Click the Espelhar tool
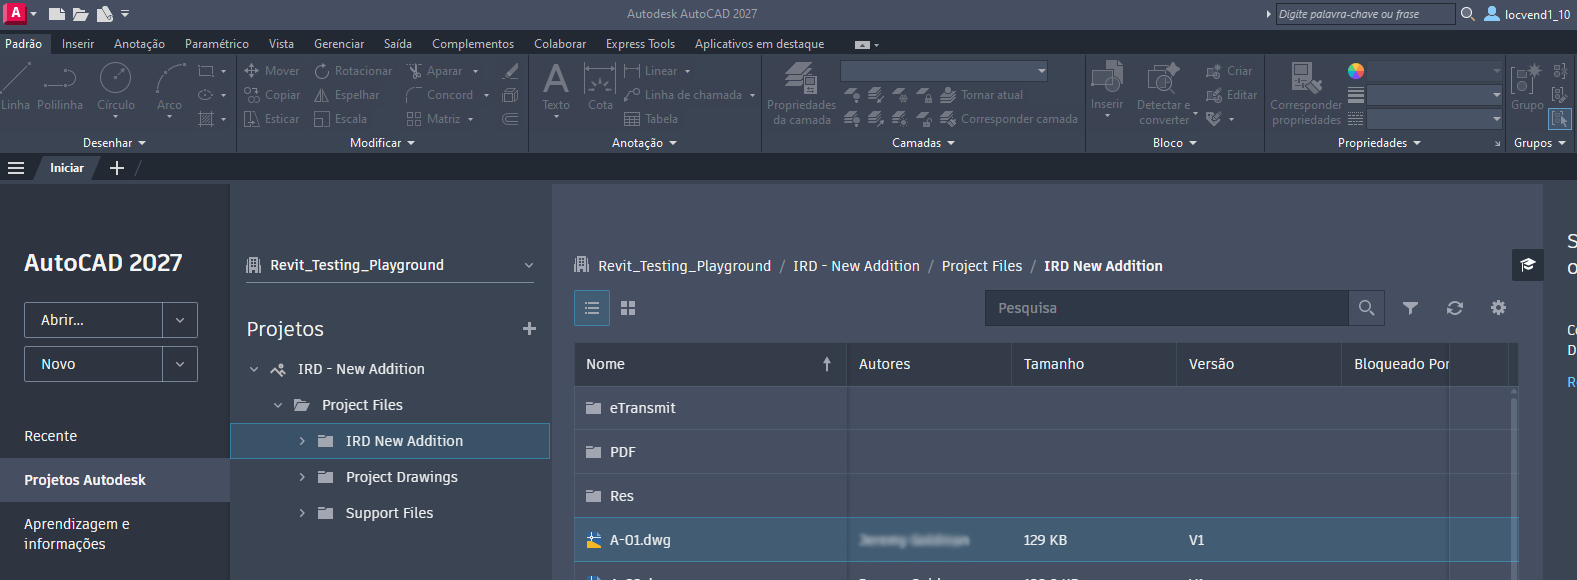Viewport: 1577px width, 580px height. point(347,95)
